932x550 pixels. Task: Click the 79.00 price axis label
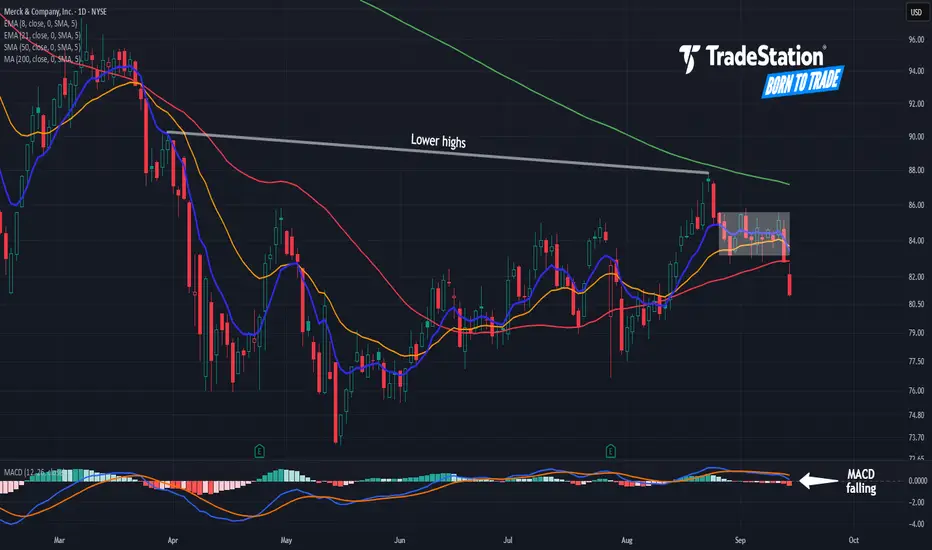[x=916, y=332]
